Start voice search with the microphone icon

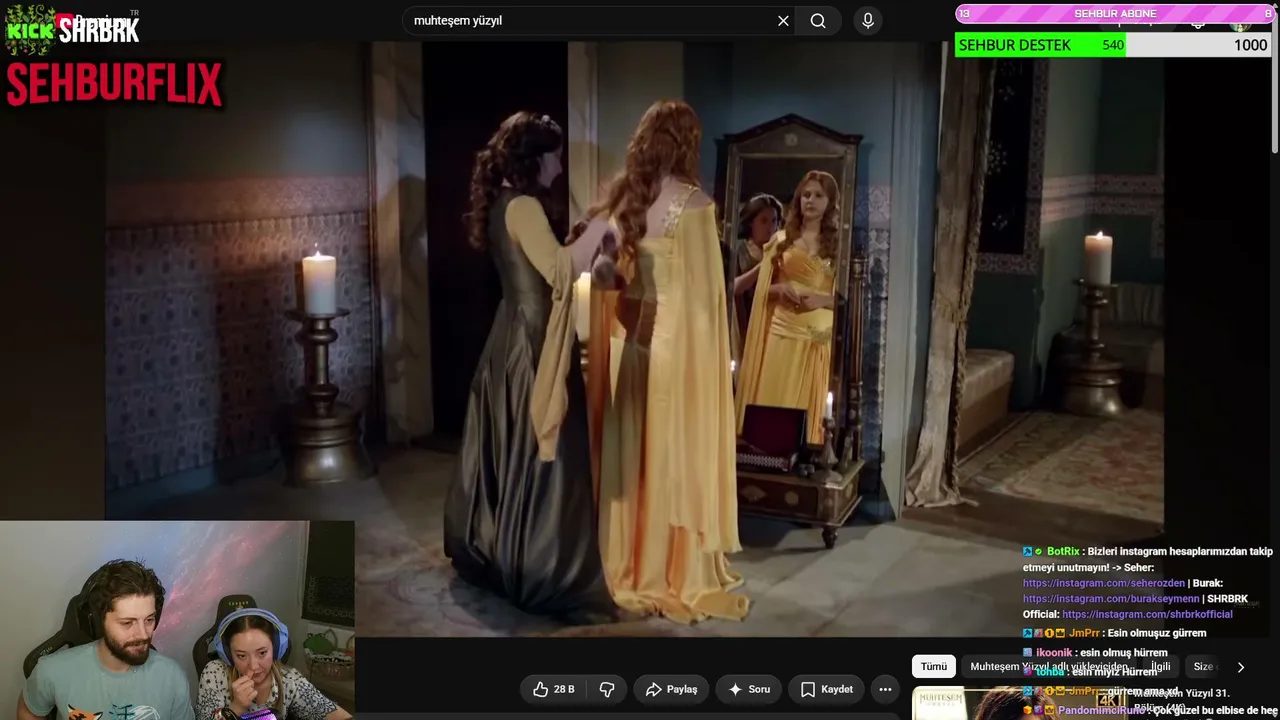tap(868, 21)
